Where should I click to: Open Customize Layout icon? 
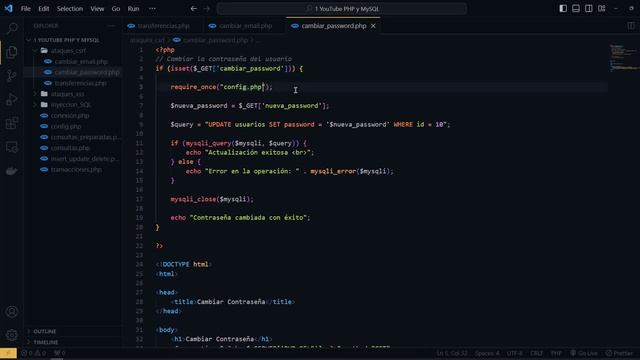602,9
